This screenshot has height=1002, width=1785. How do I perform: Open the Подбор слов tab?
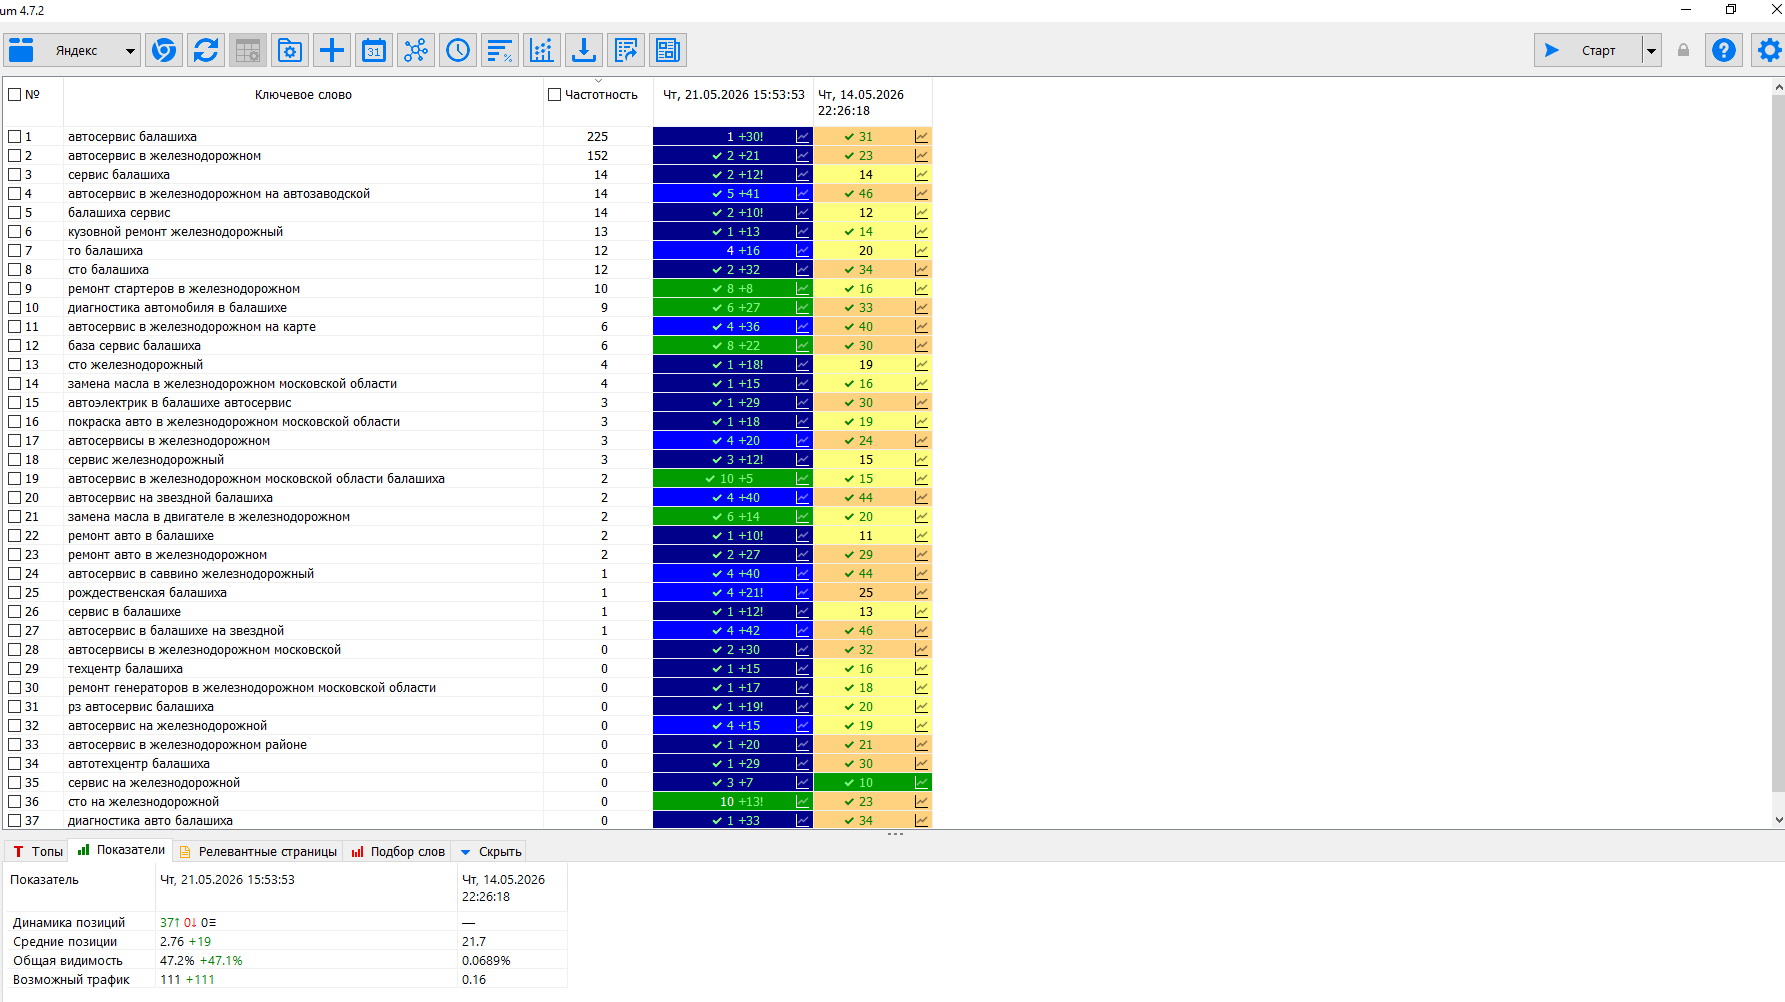[398, 851]
